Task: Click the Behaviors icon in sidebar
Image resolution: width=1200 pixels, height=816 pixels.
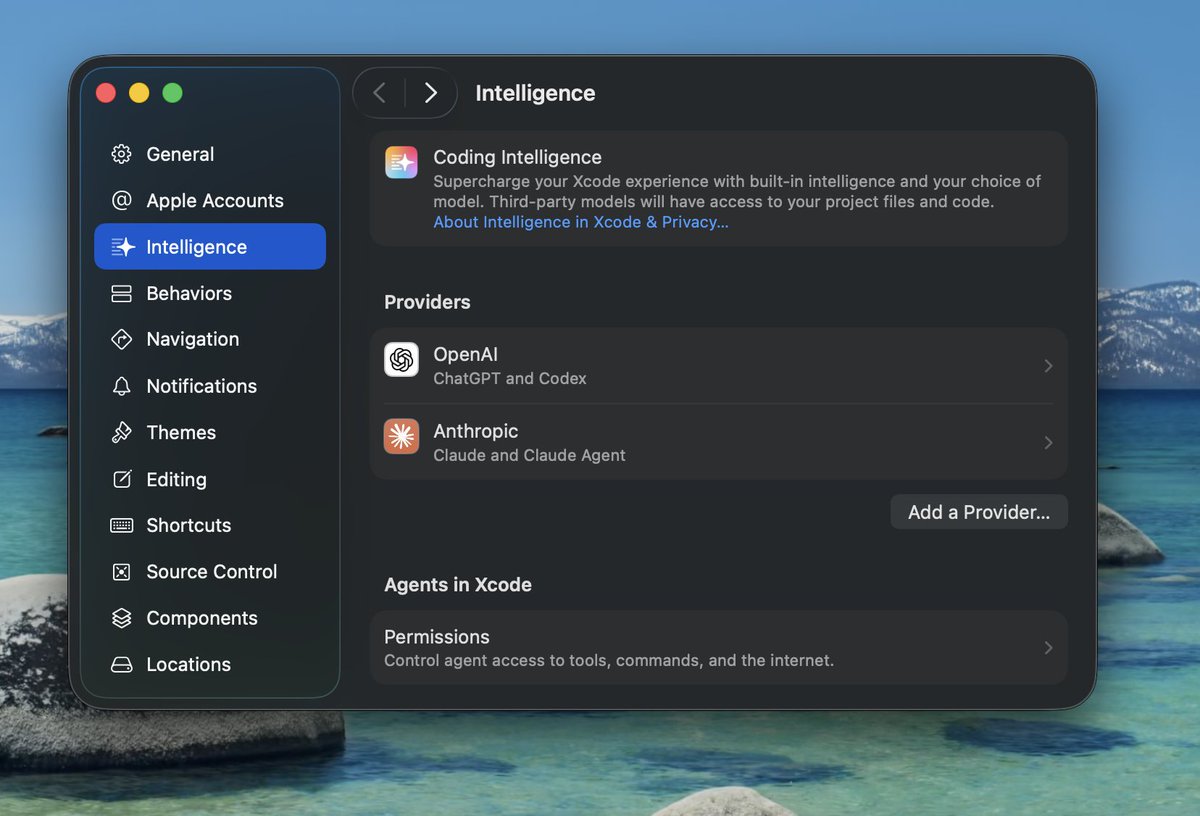Action: tap(122, 293)
